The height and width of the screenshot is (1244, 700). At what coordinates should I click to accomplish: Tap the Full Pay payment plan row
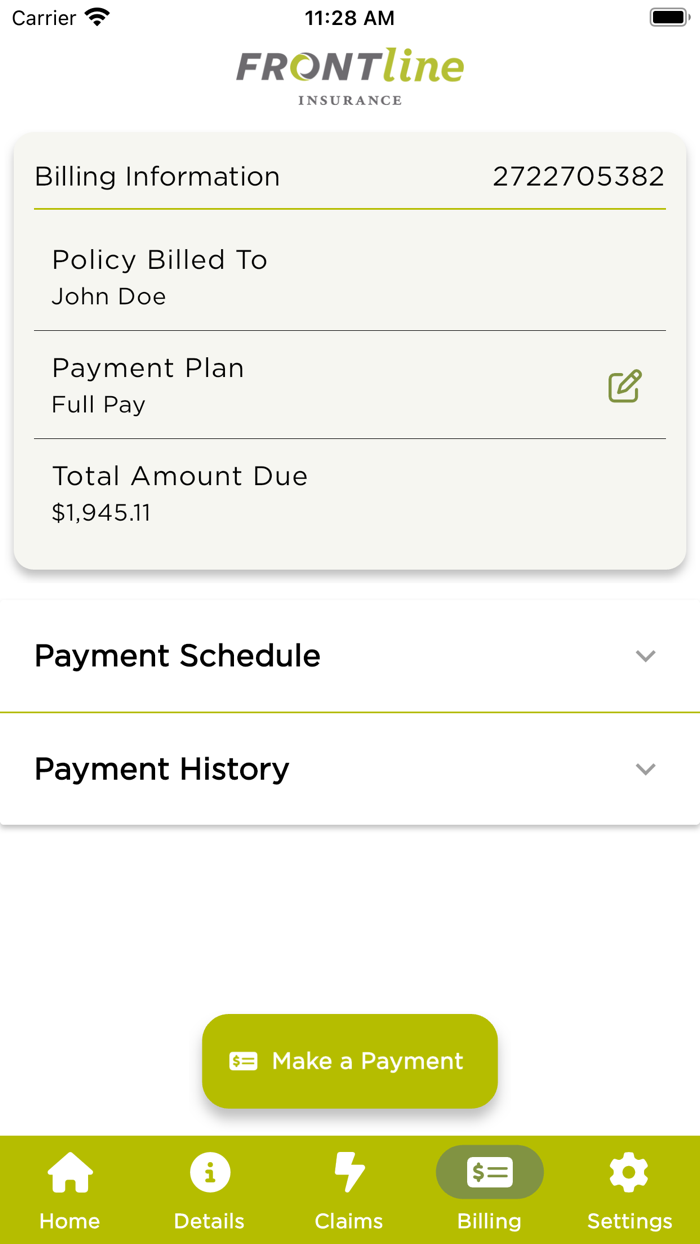coord(350,385)
